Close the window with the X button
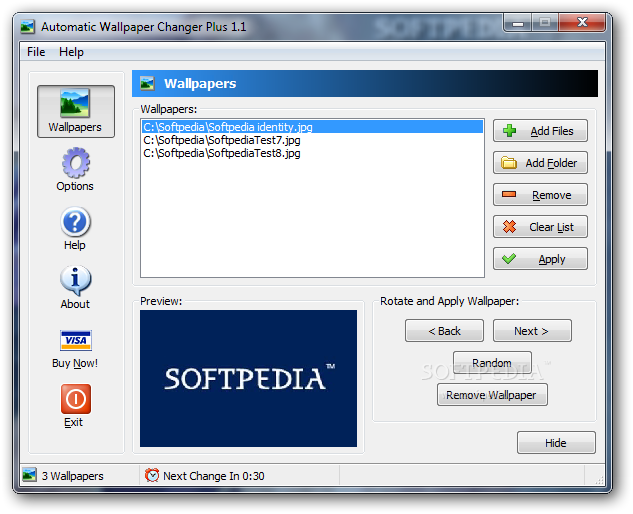The width and height of the screenshot is (633, 514). point(582,23)
